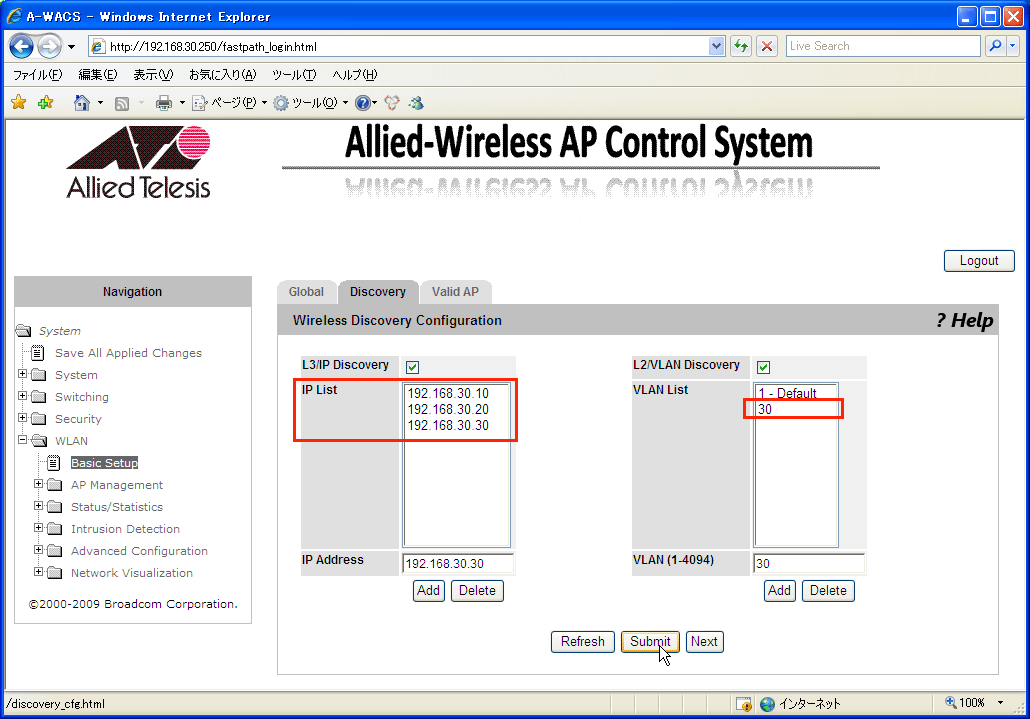Viewport: 1030px width, 719px height.
Task: Click the RSS feeds icon
Action: click(122, 103)
